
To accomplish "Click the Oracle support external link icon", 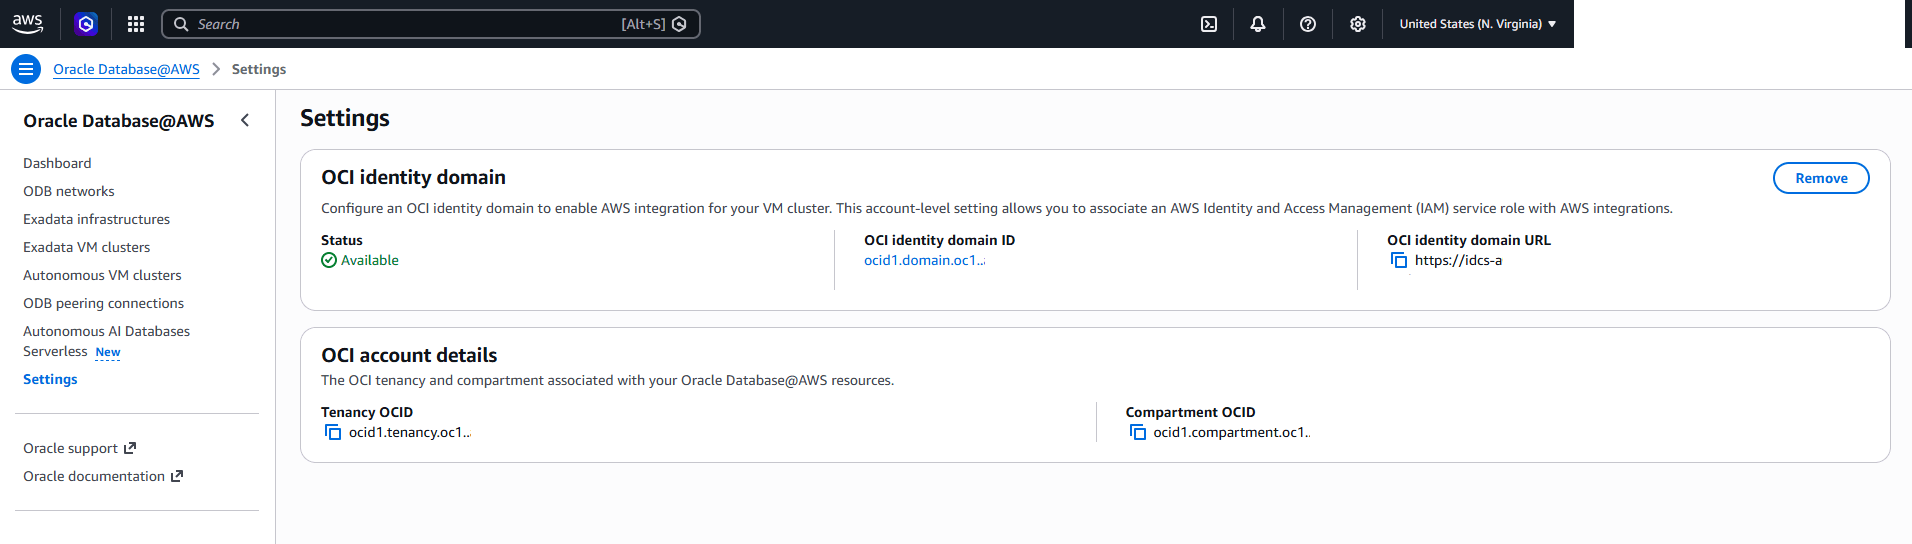I will (x=130, y=448).
